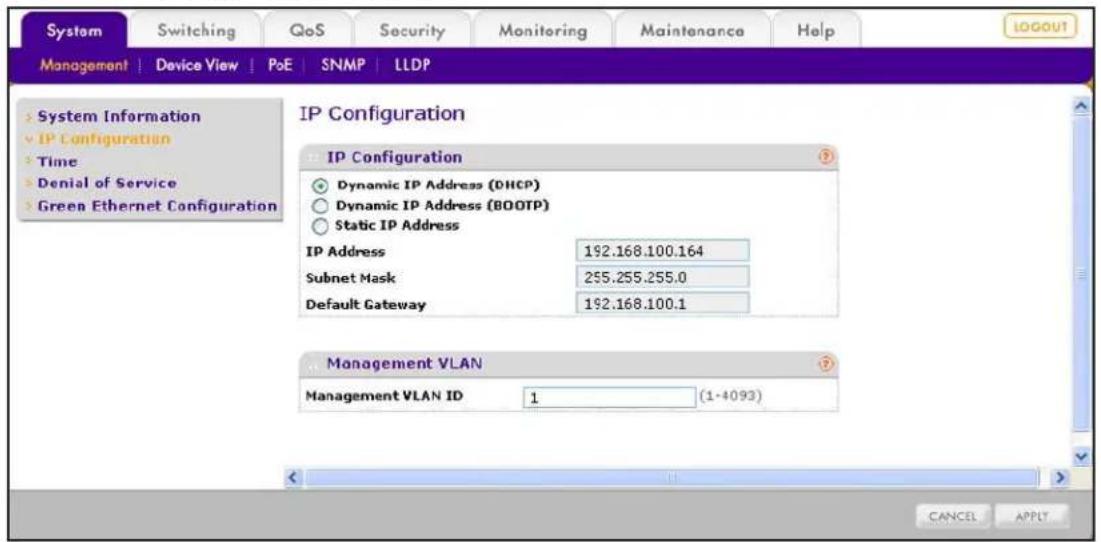Screen dimensions: 1101x542
Task: Click the Default Gateway field
Action: [x=662, y=303]
